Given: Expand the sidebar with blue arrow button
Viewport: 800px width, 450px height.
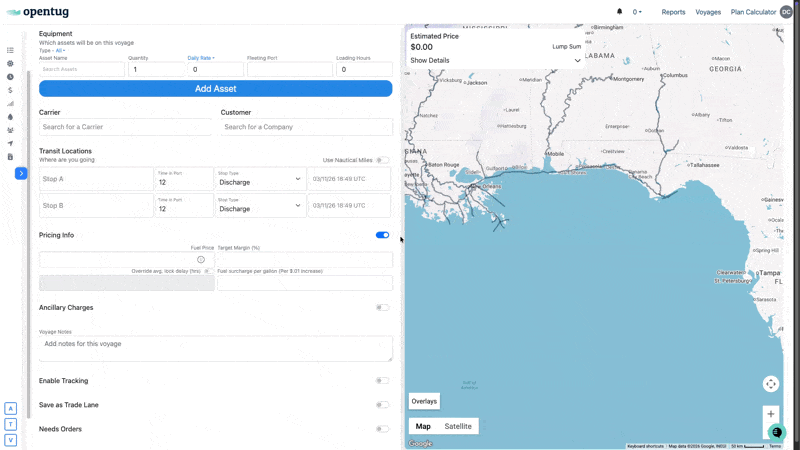Looking at the screenshot, I should click(x=21, y=173).
